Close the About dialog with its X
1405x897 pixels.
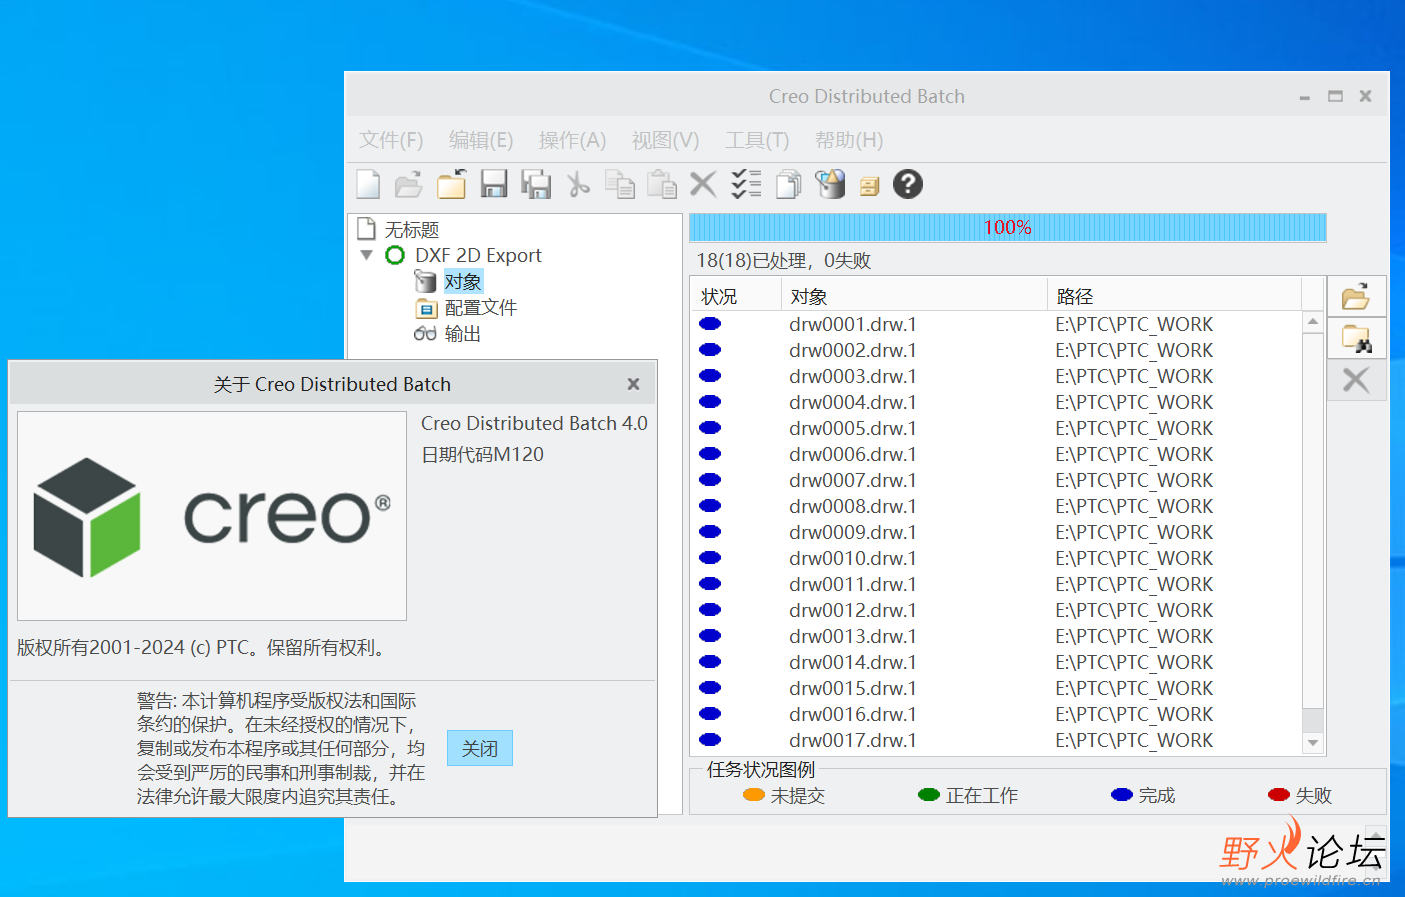[633, 384]
